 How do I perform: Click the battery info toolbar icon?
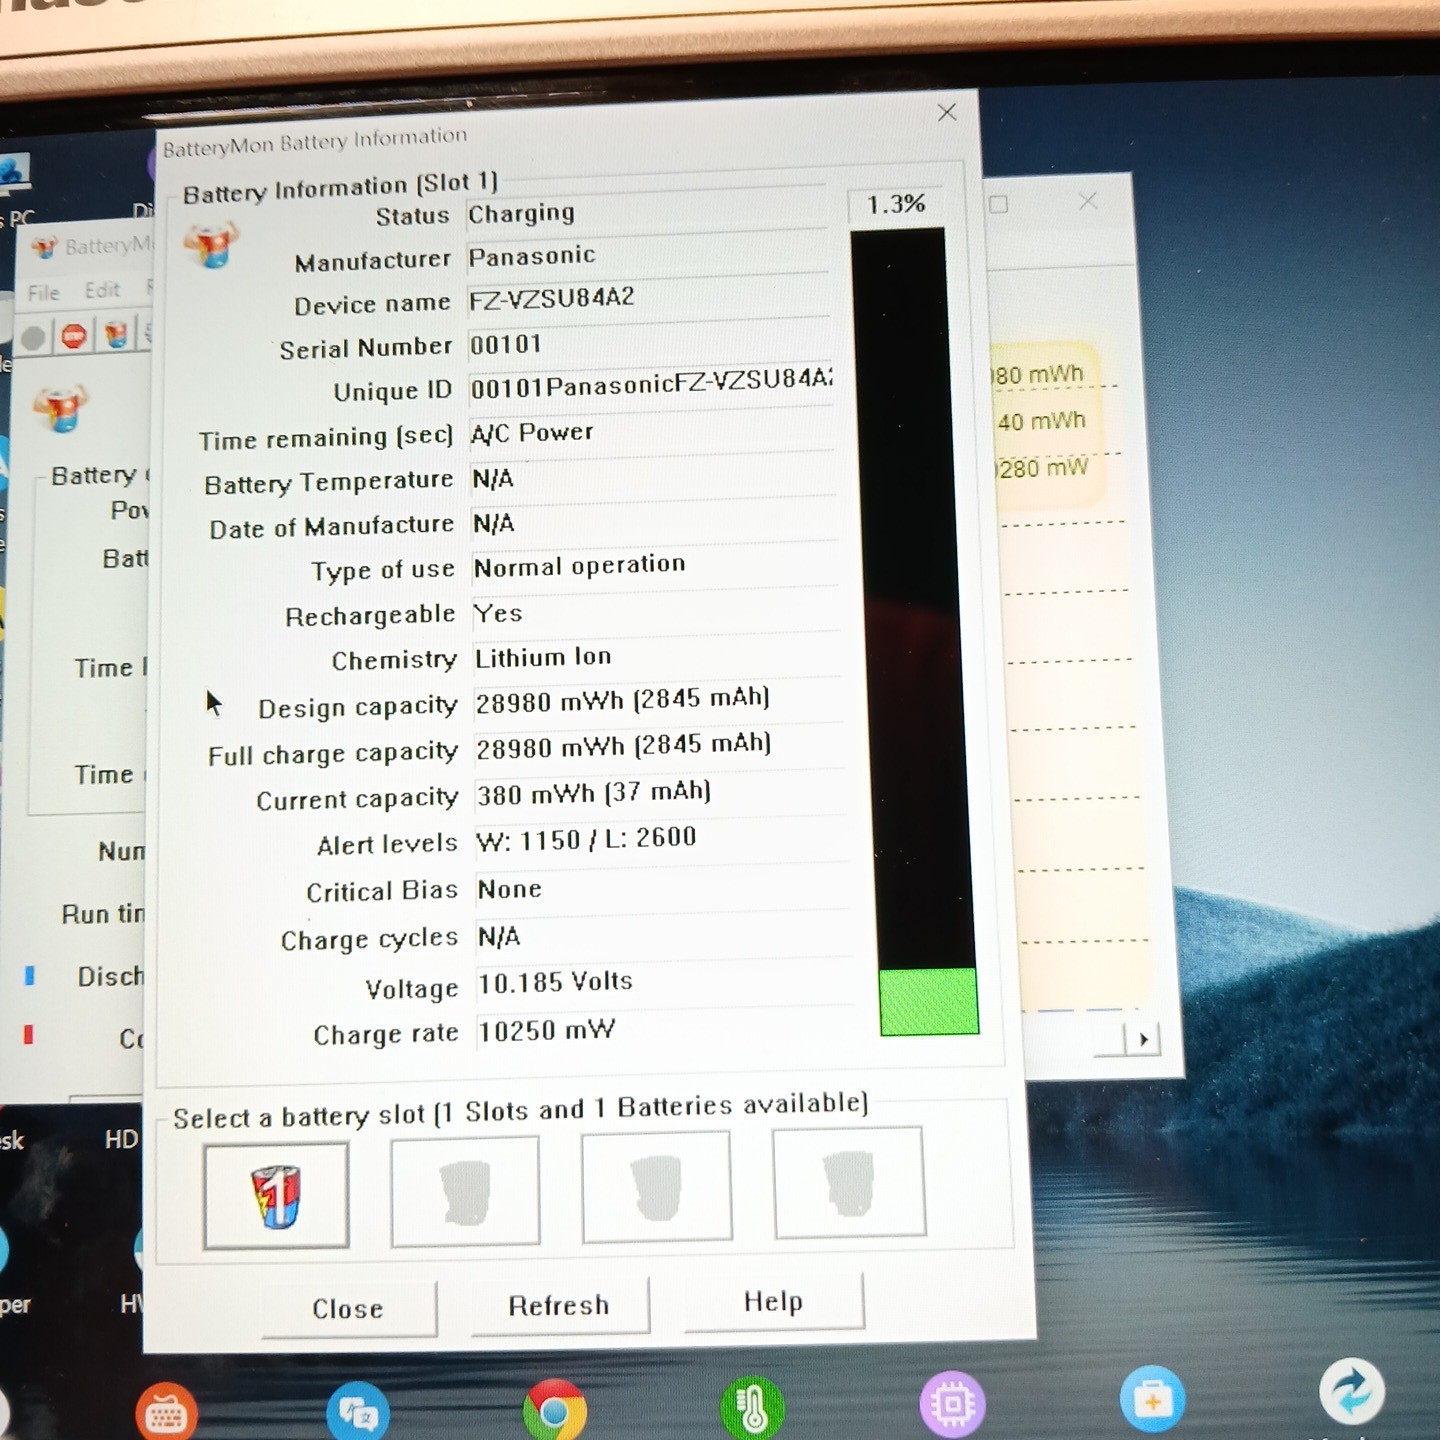tap(116, 334)
